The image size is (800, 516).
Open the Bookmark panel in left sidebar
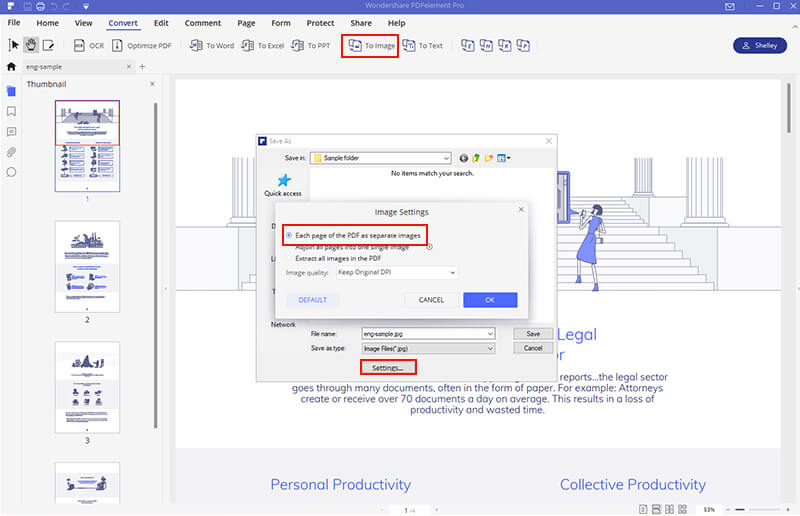(x=11, y=111)
